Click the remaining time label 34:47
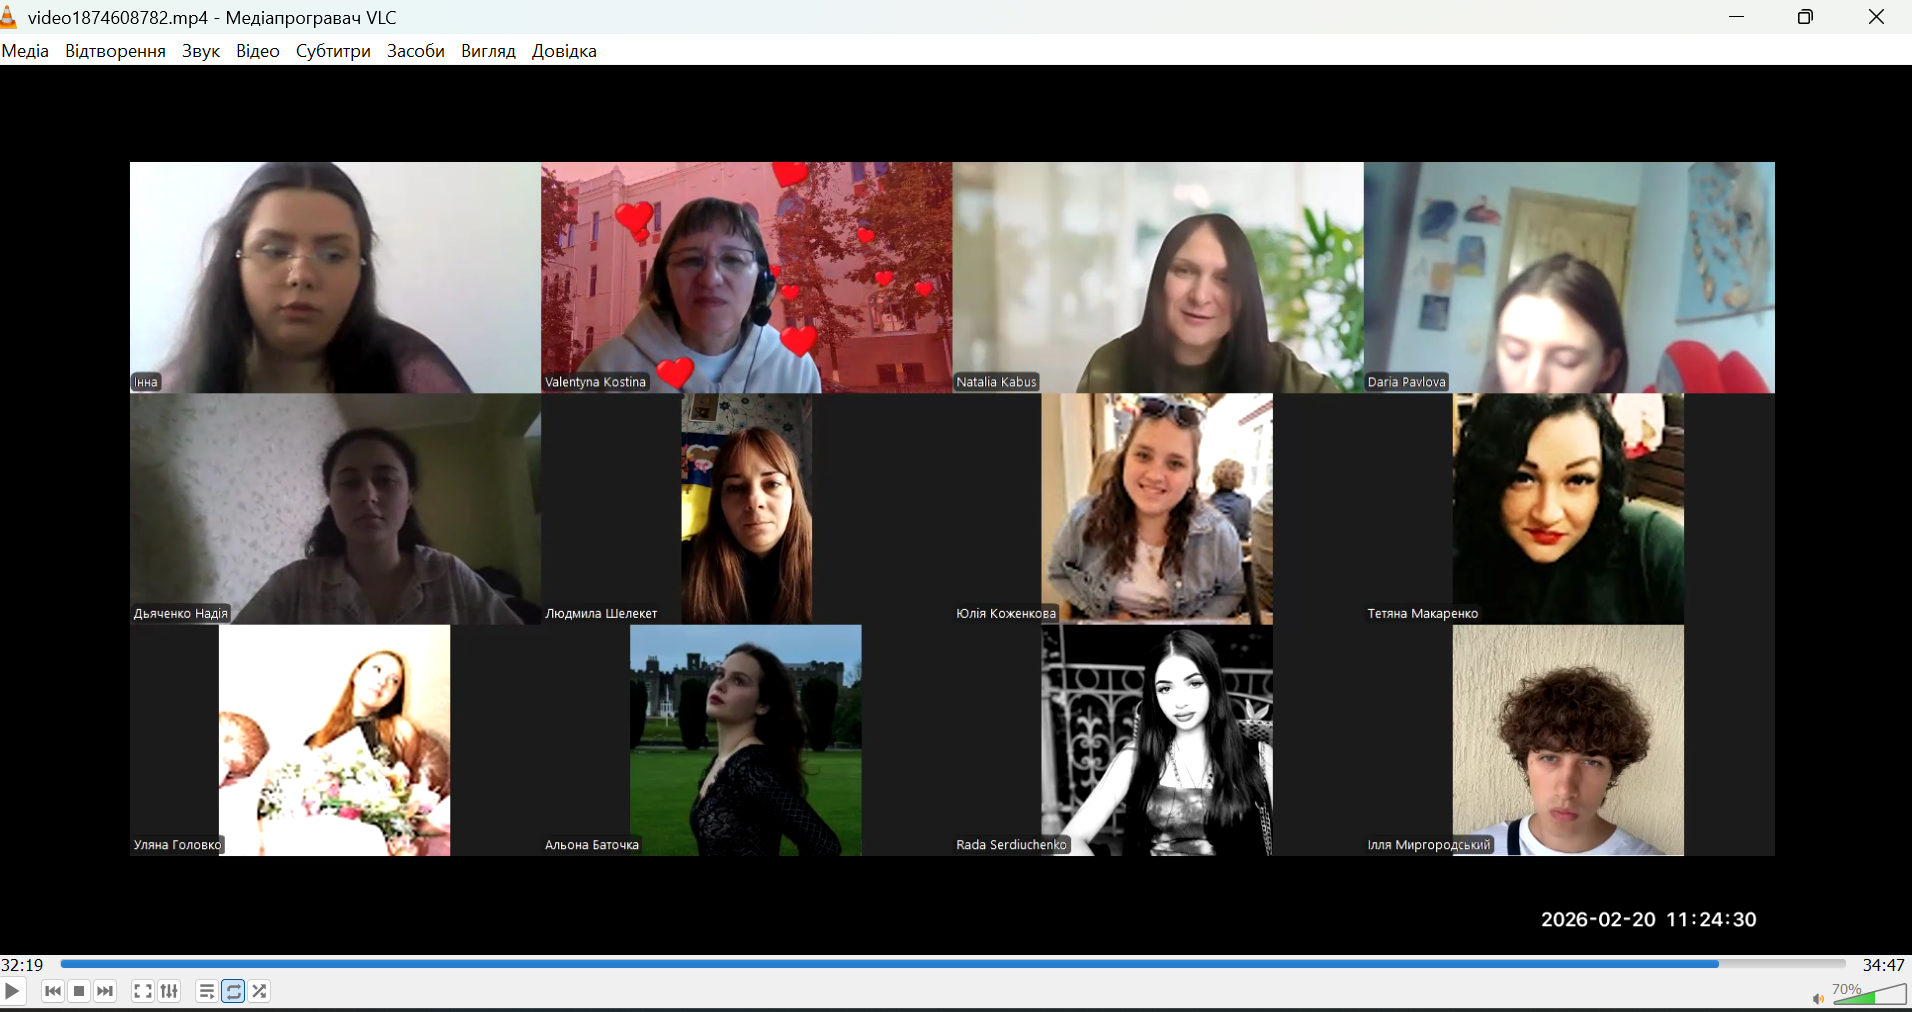Screen dimensions: 1912x1012 tap(1883, 965)
